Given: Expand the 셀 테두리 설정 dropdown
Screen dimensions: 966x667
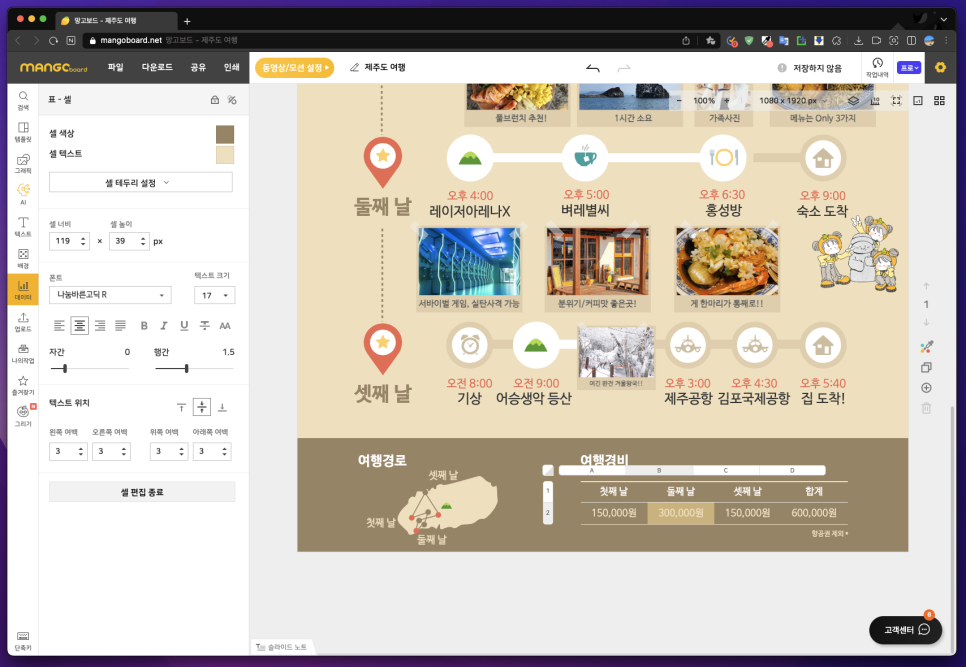Looking at the screenshot, I should 140,183.
